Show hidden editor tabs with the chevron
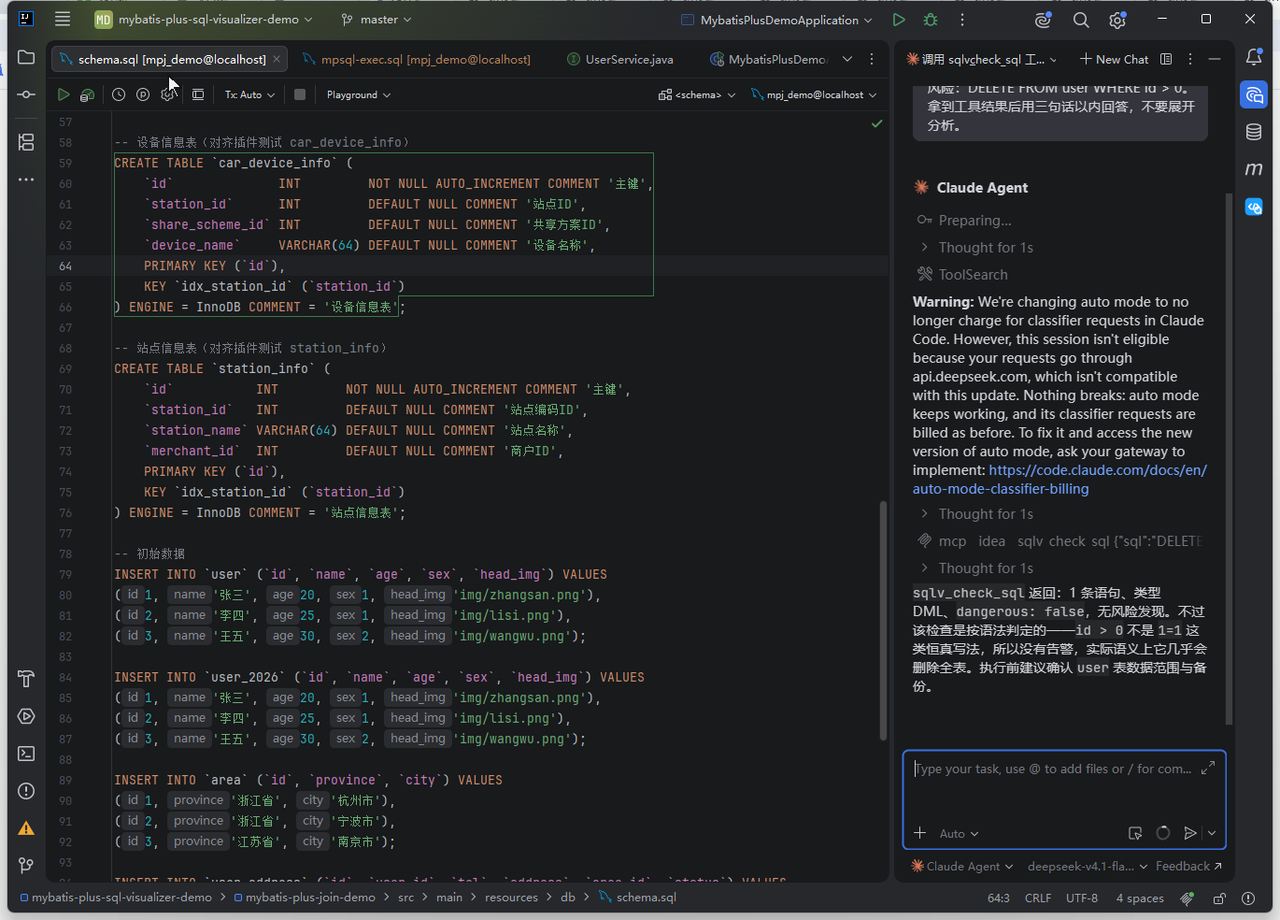Viewport: 1280px width, 920px height. [848, 59]
